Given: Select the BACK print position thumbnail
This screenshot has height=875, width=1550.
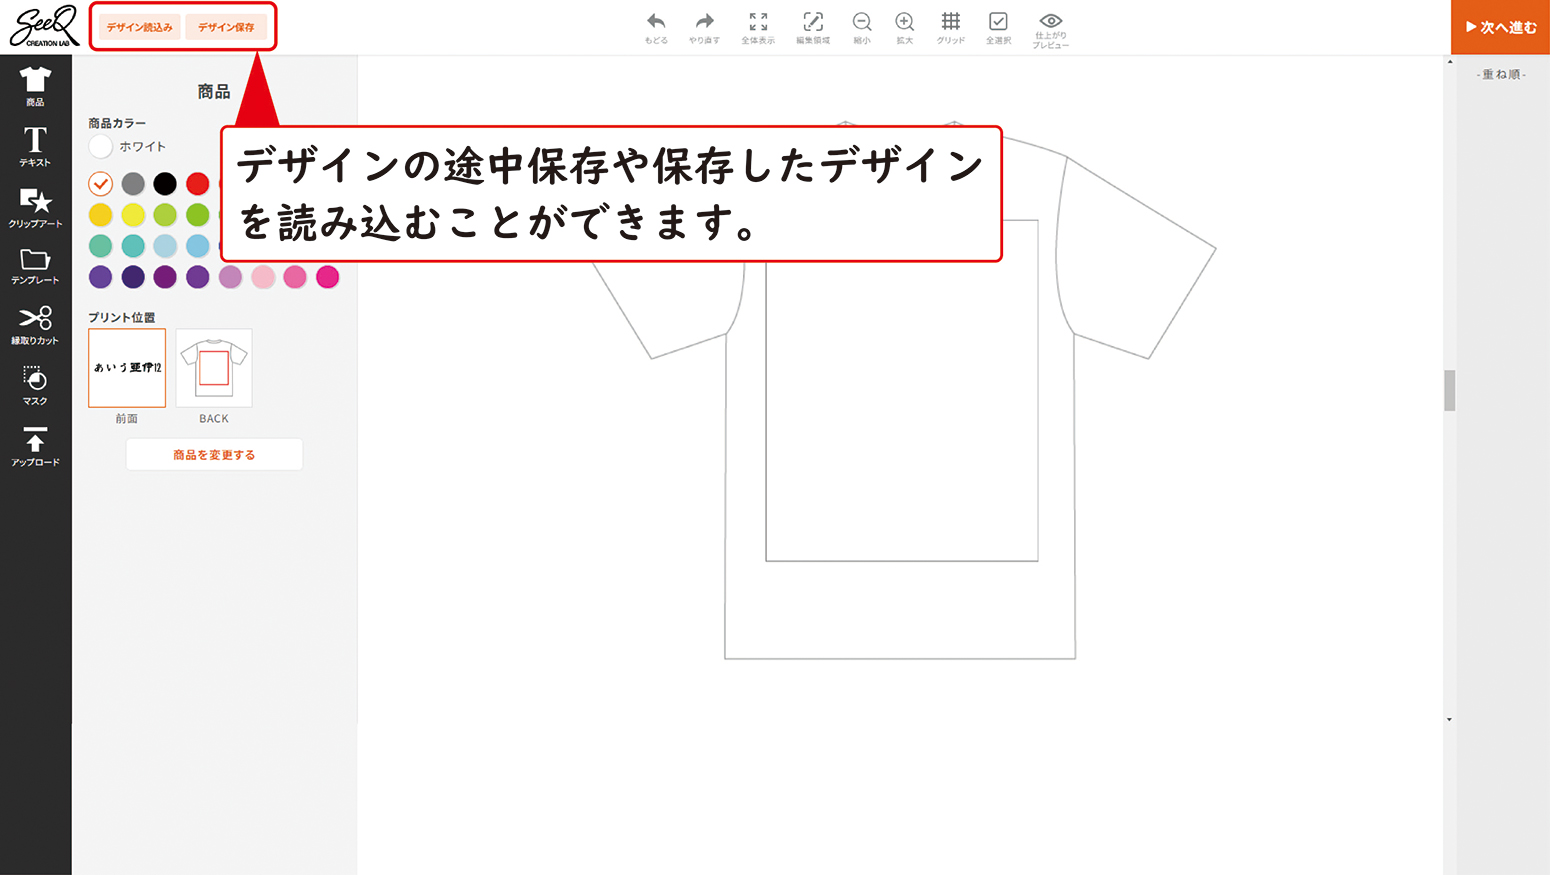Looking at the screenshot, I should coord(214,368).
